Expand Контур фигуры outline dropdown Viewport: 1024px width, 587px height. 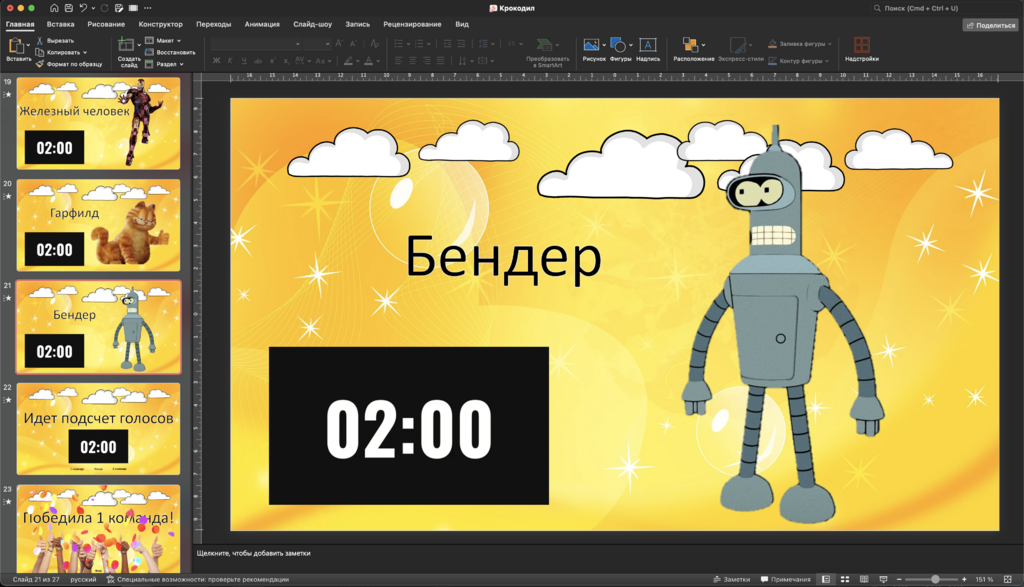pyautogui.click(x=827, y=61)
